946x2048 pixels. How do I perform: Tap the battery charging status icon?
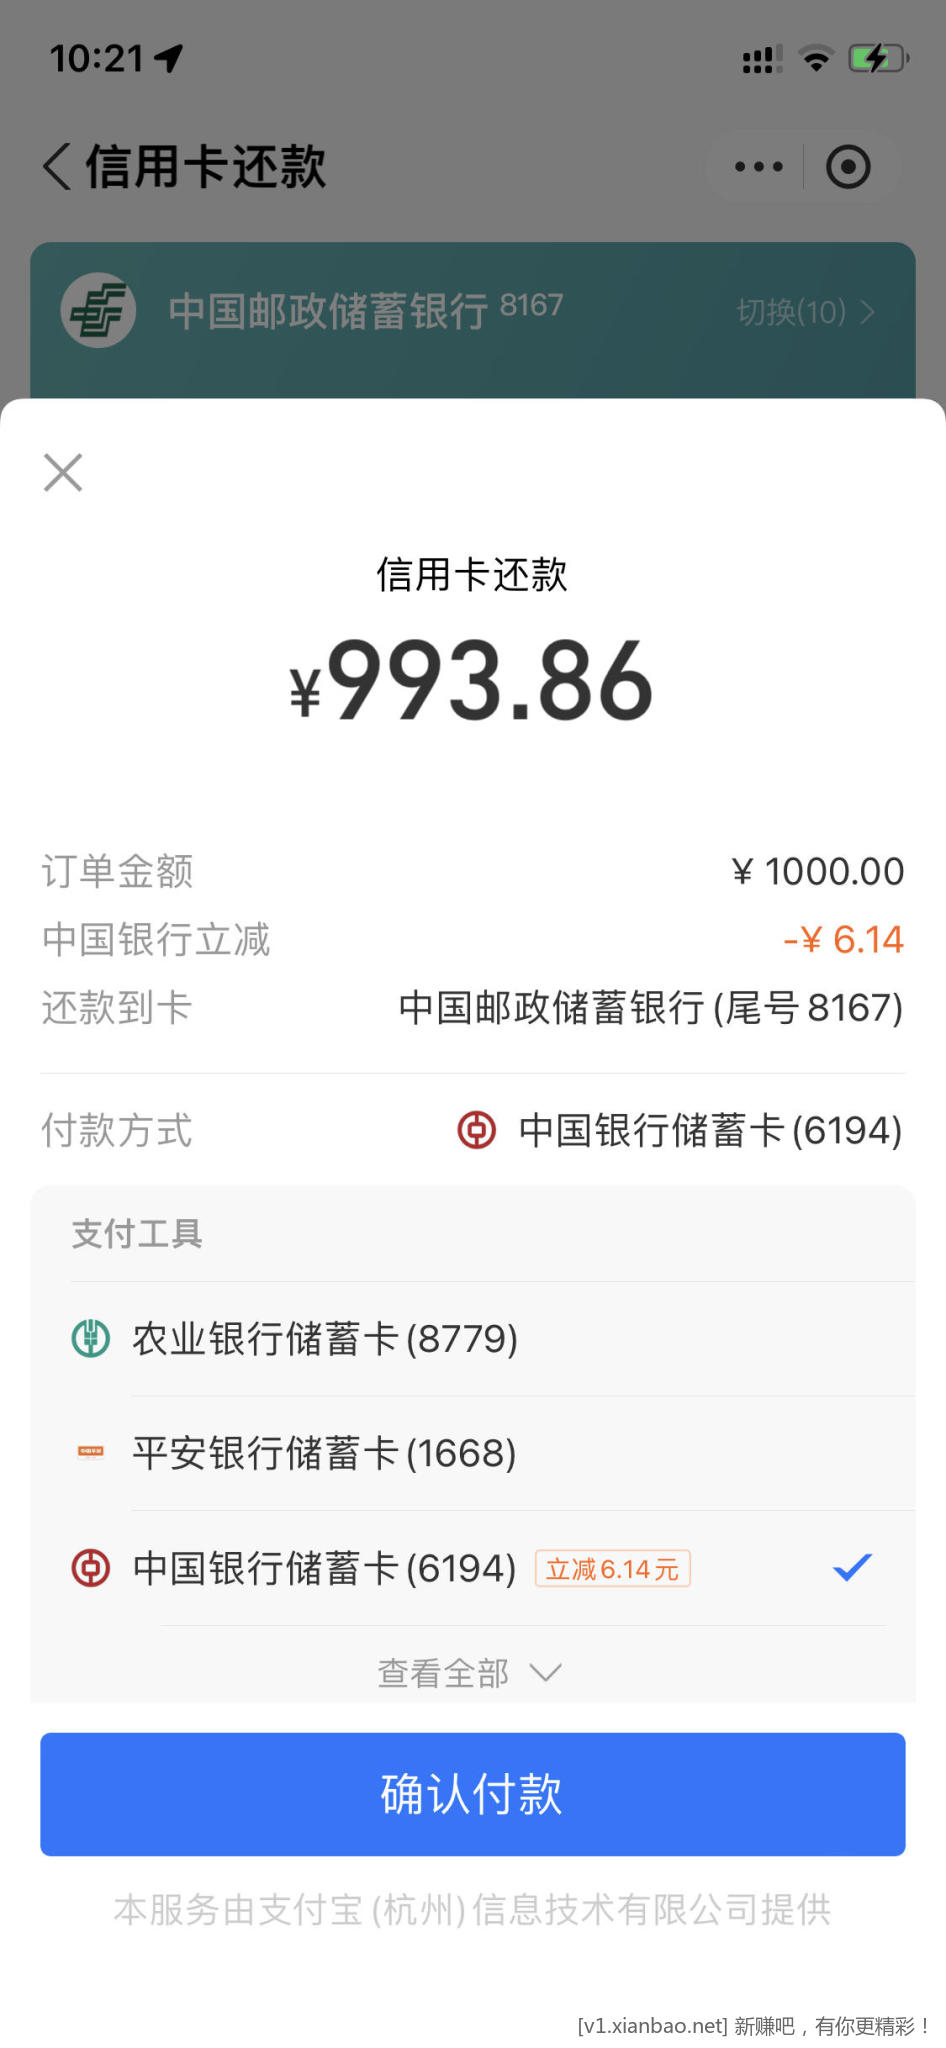[x=877, y=59]
